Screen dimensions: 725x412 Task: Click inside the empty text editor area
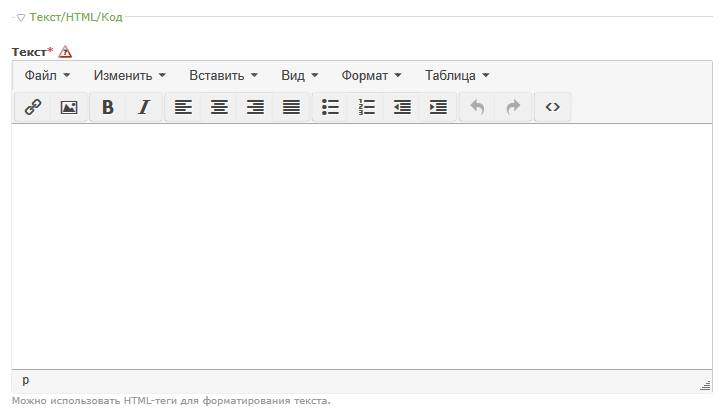tap(362, 245)
